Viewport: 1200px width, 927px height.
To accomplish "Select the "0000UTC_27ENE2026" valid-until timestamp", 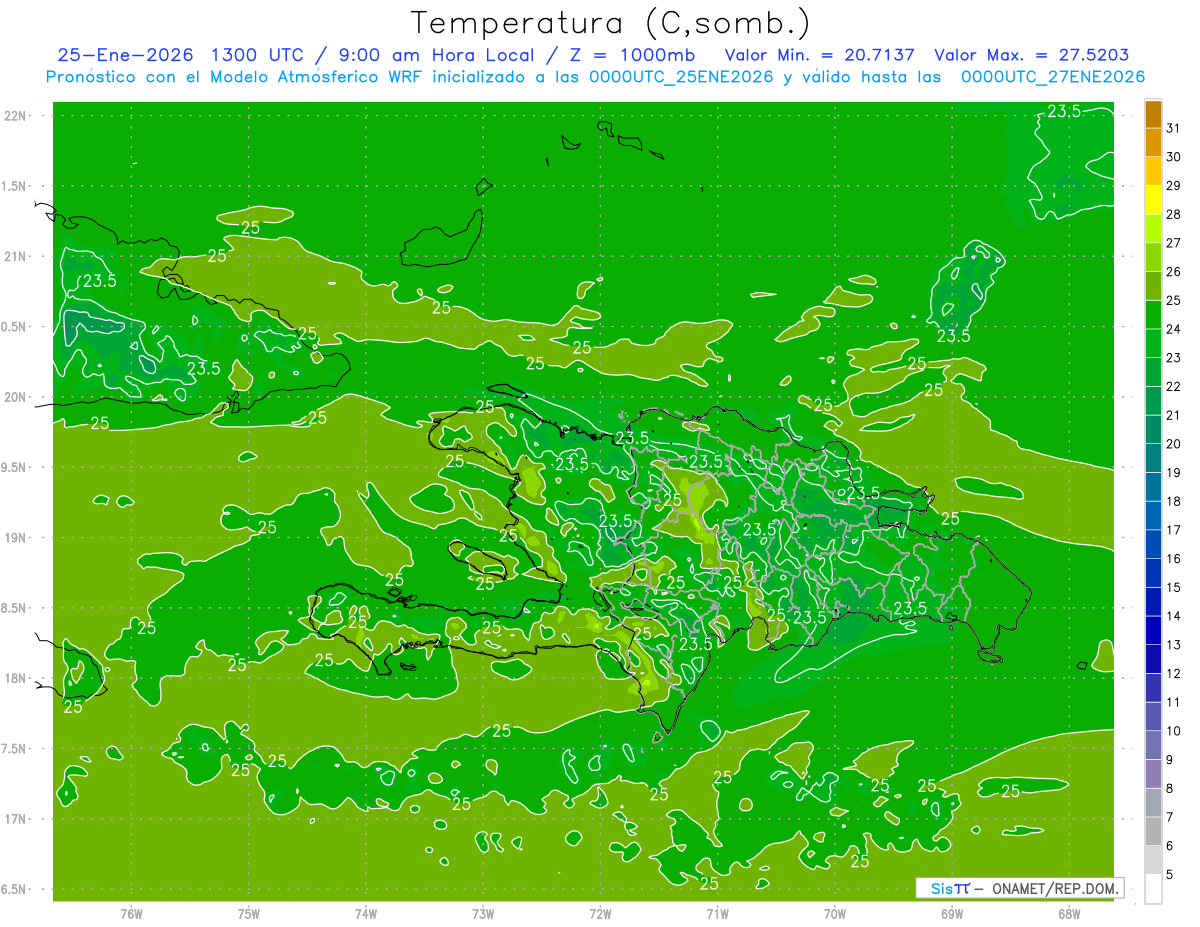I will (x=1052, y=77).
